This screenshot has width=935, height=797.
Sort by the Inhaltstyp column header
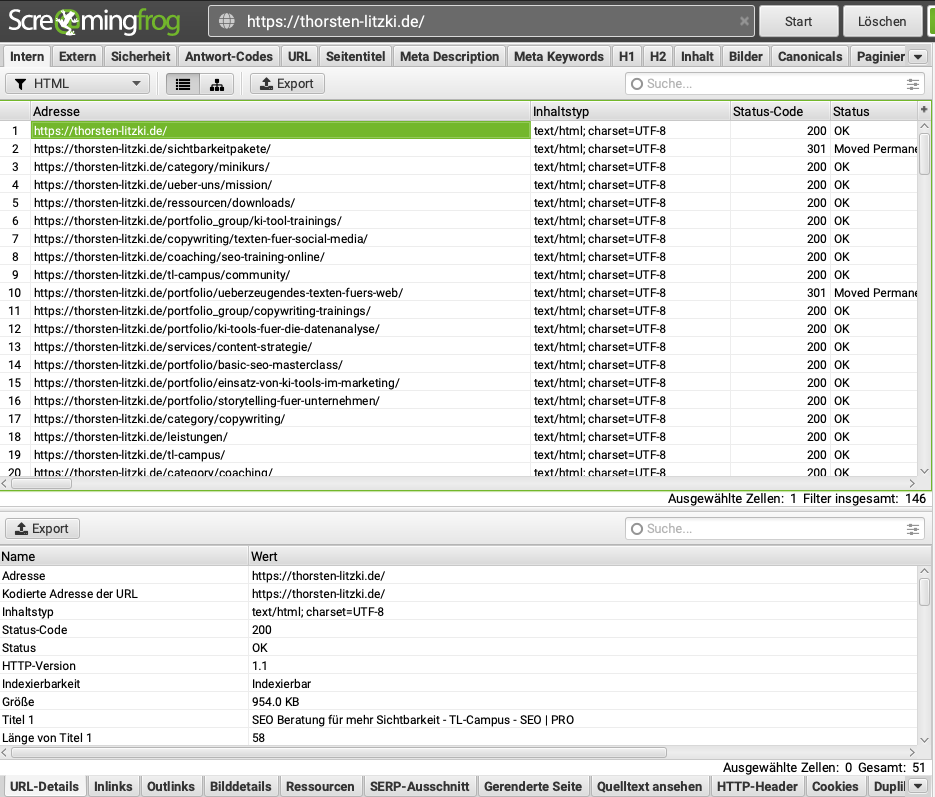click(630, 111)
